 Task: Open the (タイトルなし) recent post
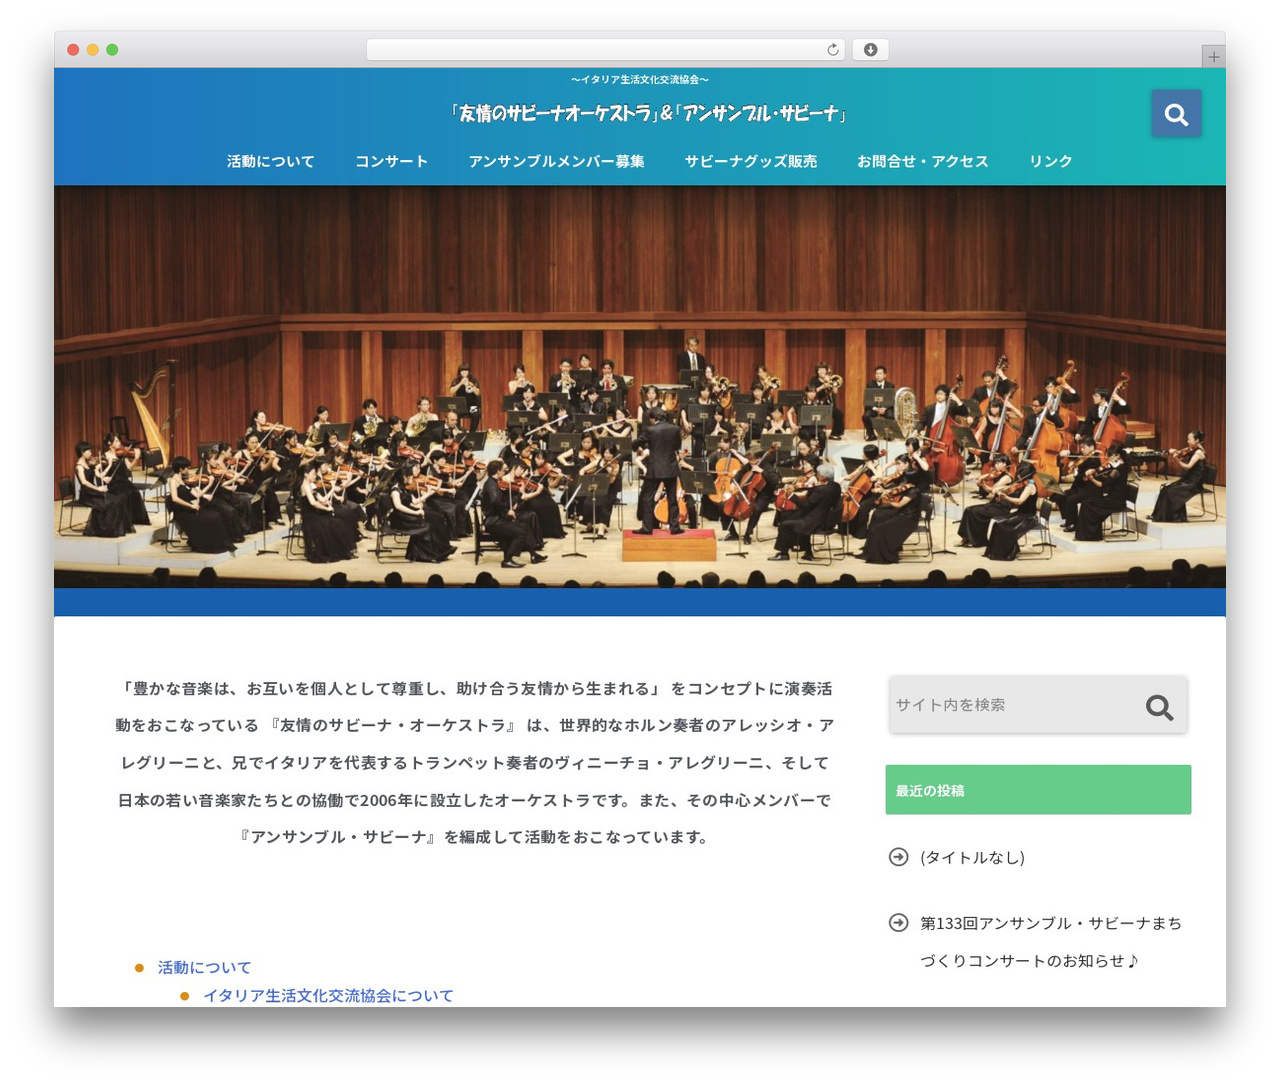pos(972,857)
